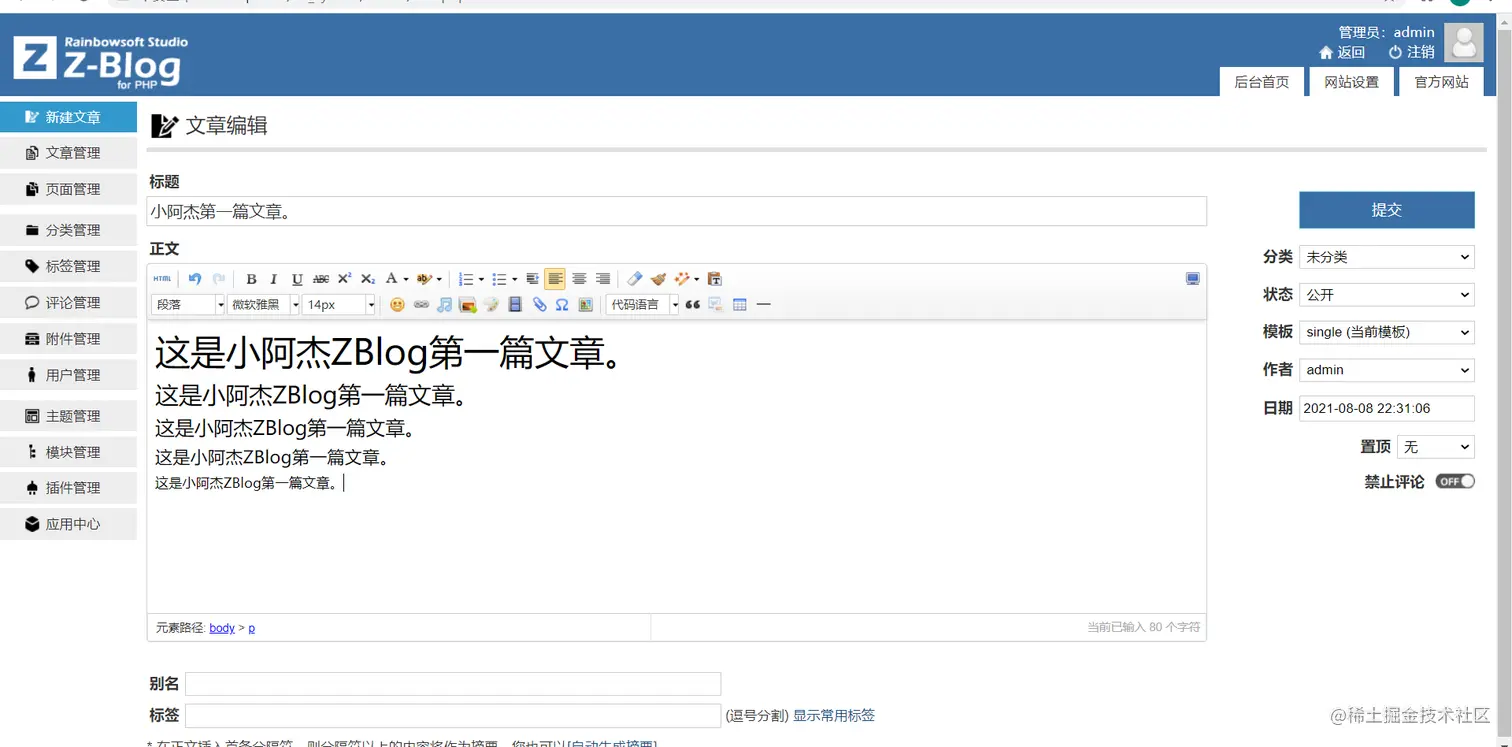Screen dimensions: 1512x747
Task: Insert an ordered numbered list
Action: pos(465,279)
